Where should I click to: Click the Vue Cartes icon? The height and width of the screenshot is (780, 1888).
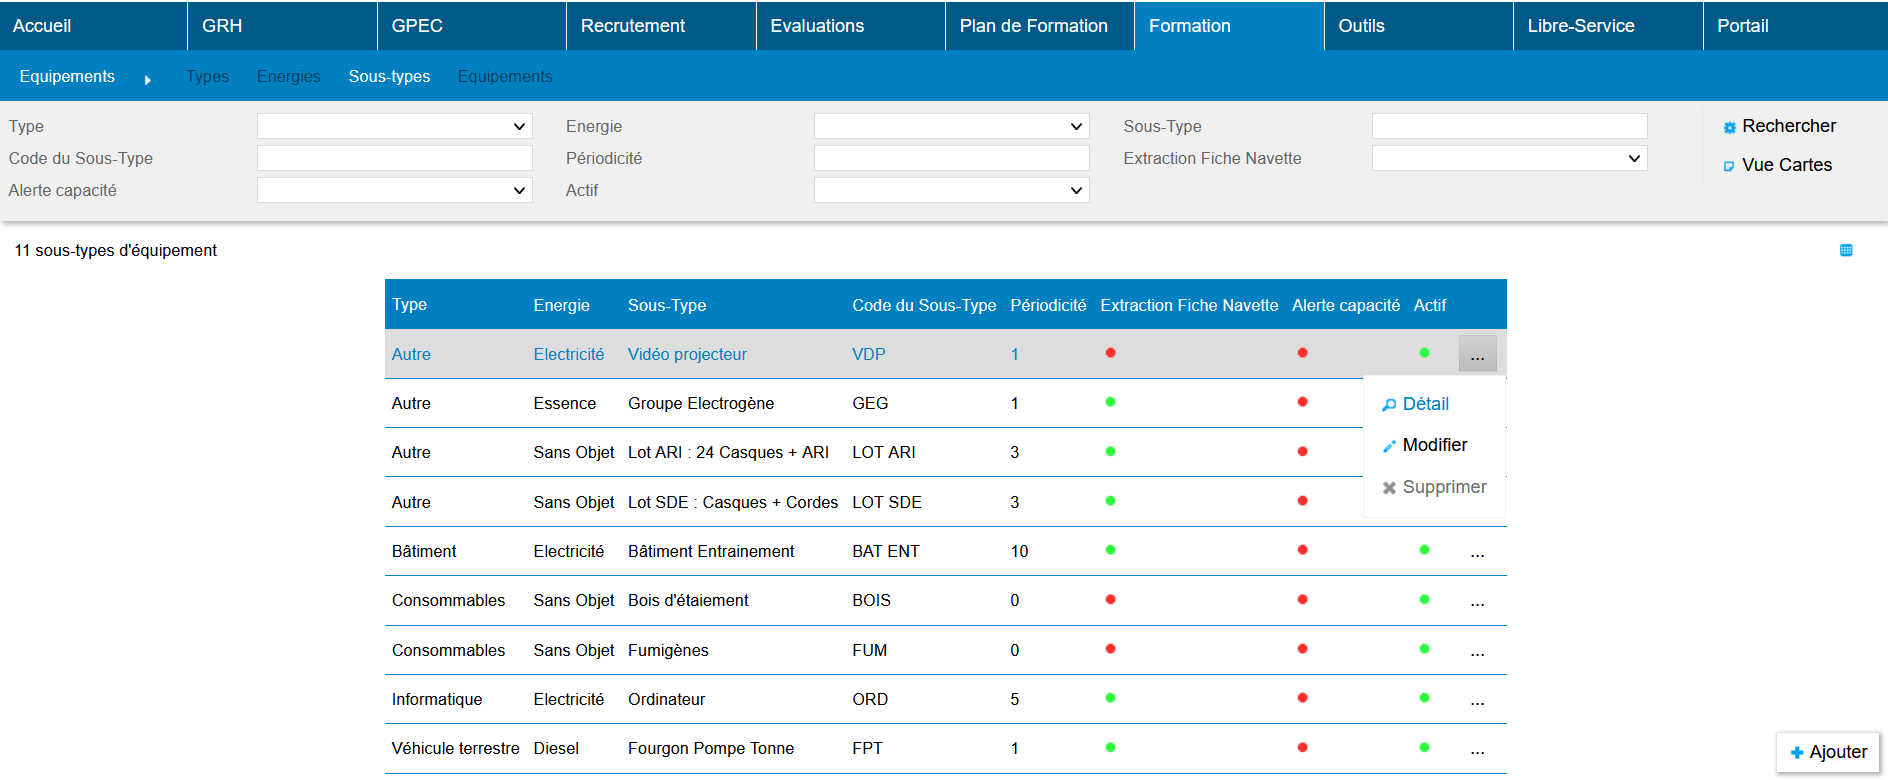coord(1729,166)
